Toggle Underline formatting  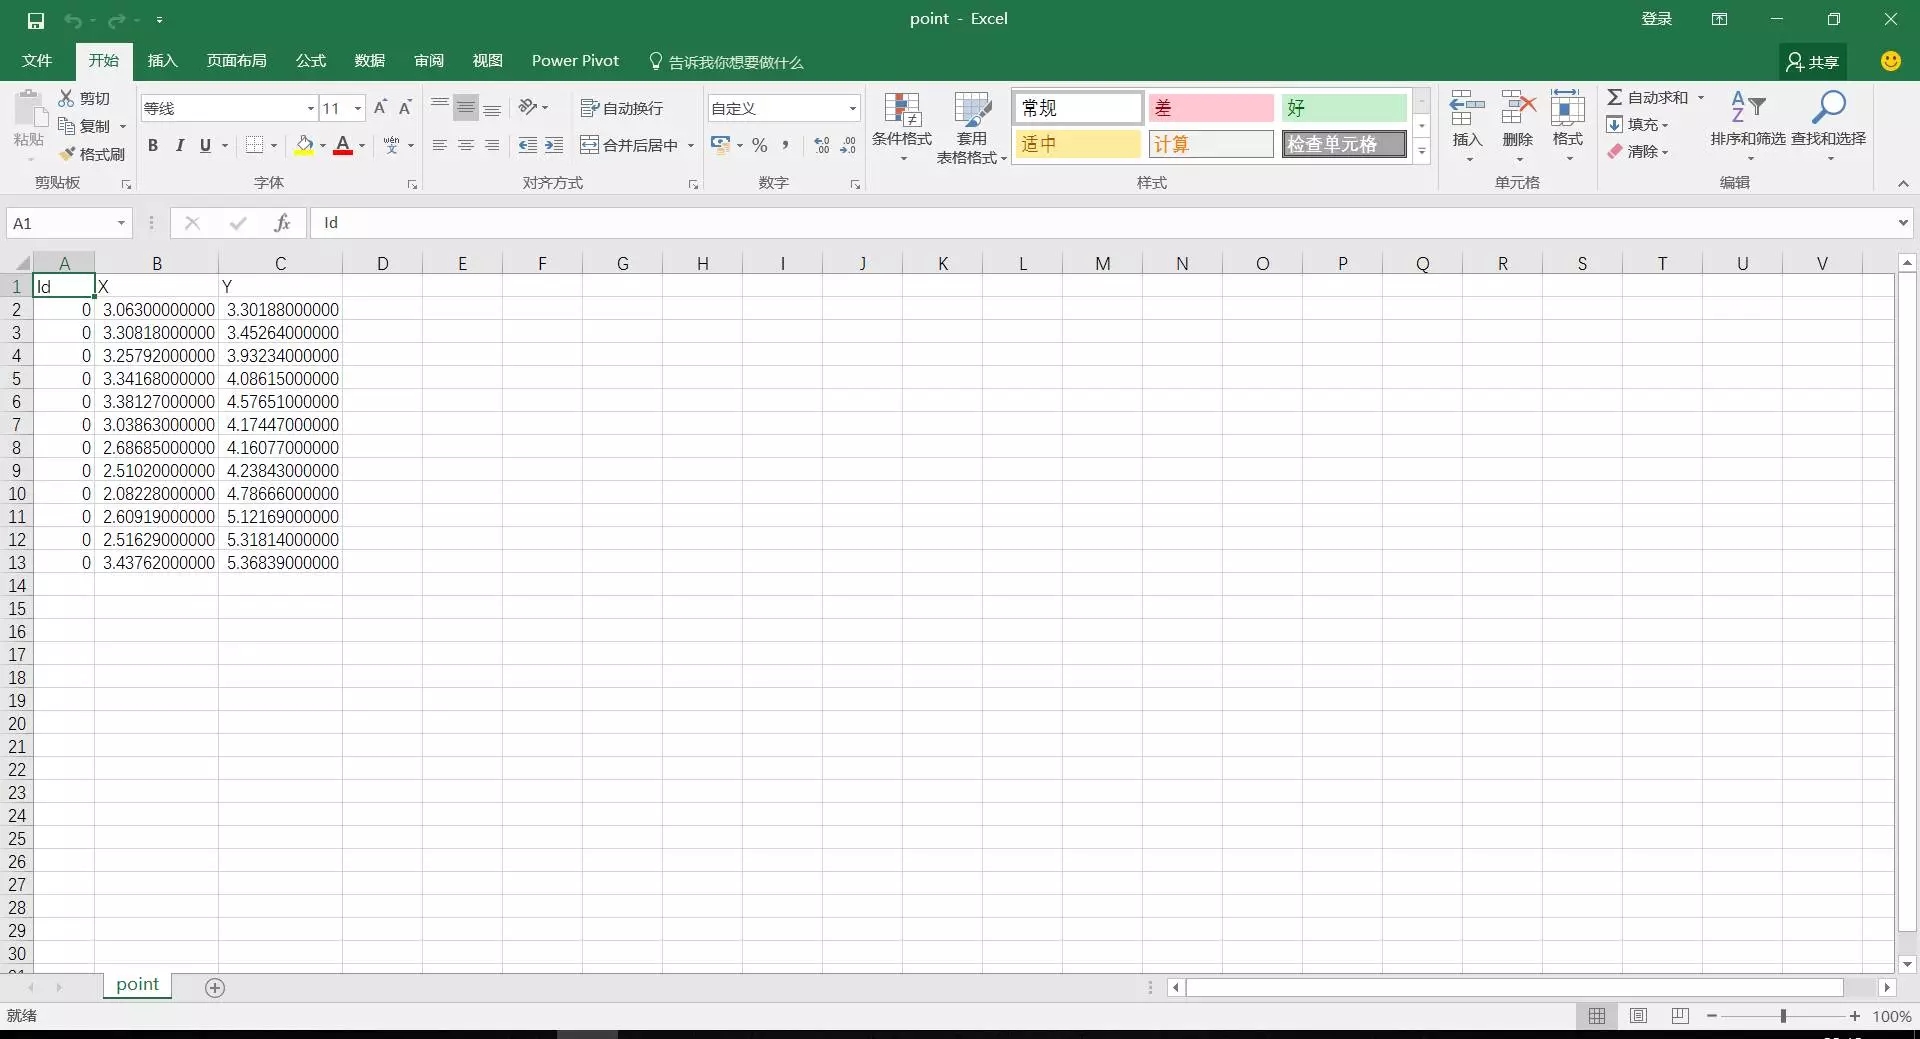pos(205,146)
